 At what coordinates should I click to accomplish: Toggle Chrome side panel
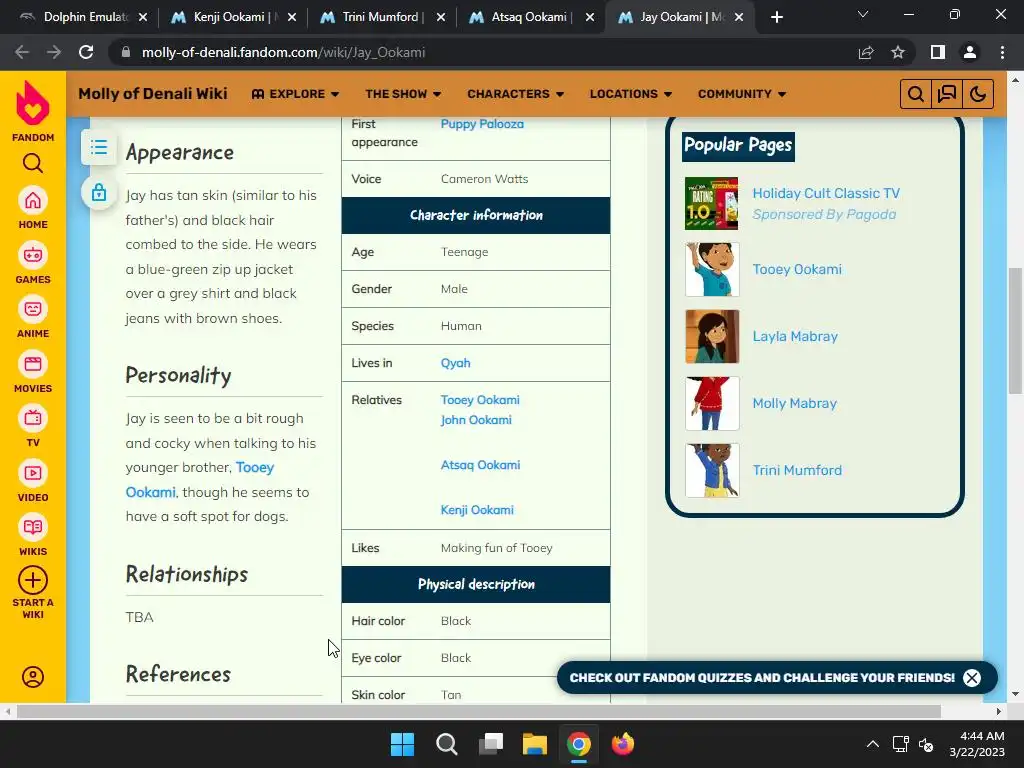[x=938, y=52]
